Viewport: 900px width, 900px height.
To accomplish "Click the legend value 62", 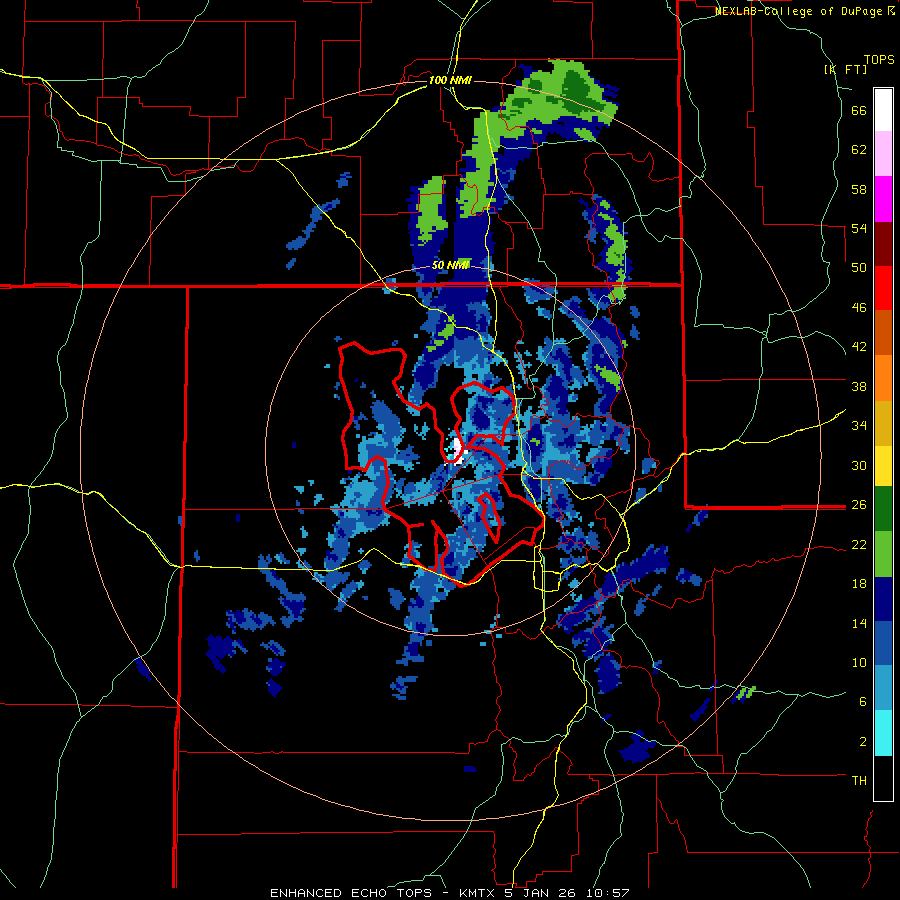I will (x=859, y=150).
